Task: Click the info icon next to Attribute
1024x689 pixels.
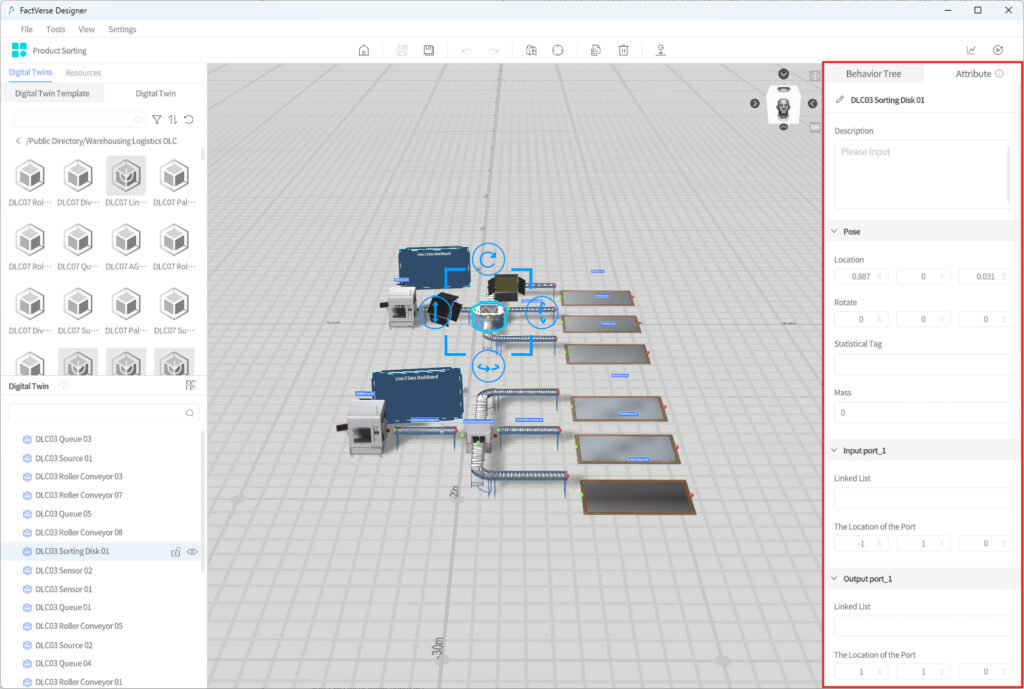Action: coord(999,74)
